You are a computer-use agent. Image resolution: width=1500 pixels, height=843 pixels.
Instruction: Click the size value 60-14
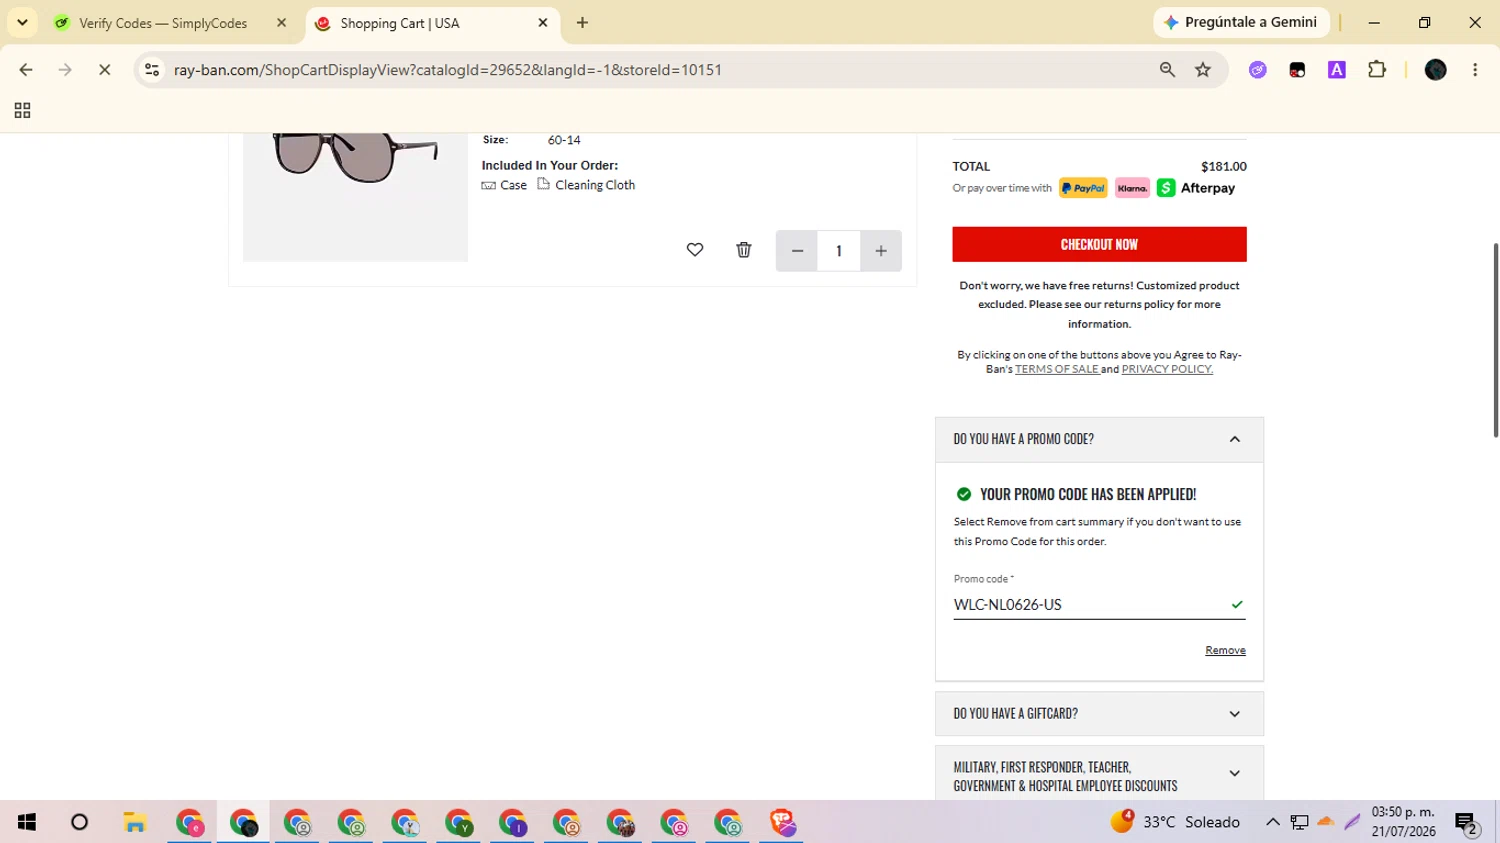point(564,140)
